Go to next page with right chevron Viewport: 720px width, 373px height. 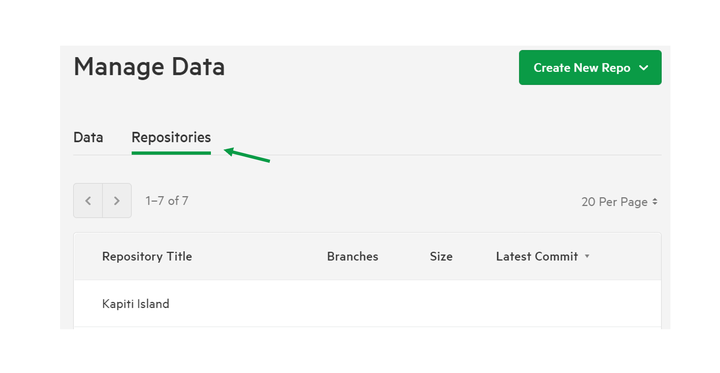117,201
